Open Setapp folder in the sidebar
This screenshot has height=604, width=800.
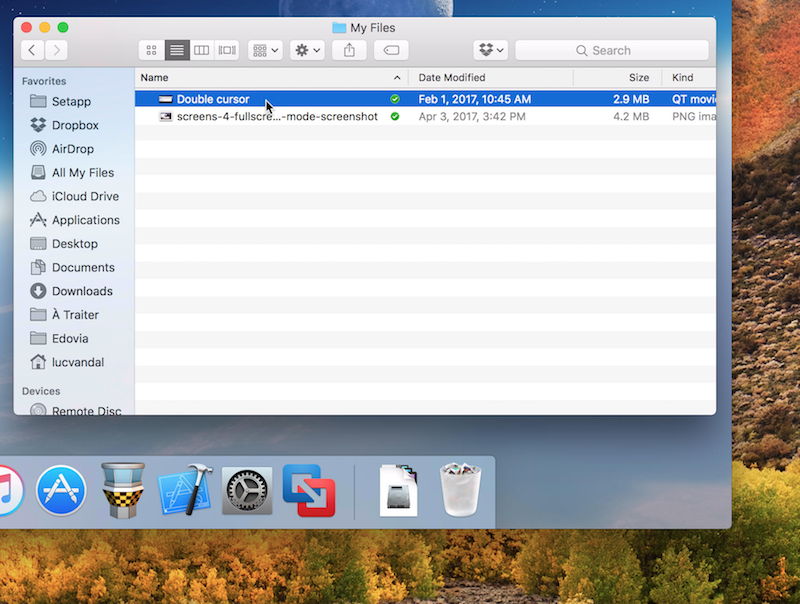(71, 101)
